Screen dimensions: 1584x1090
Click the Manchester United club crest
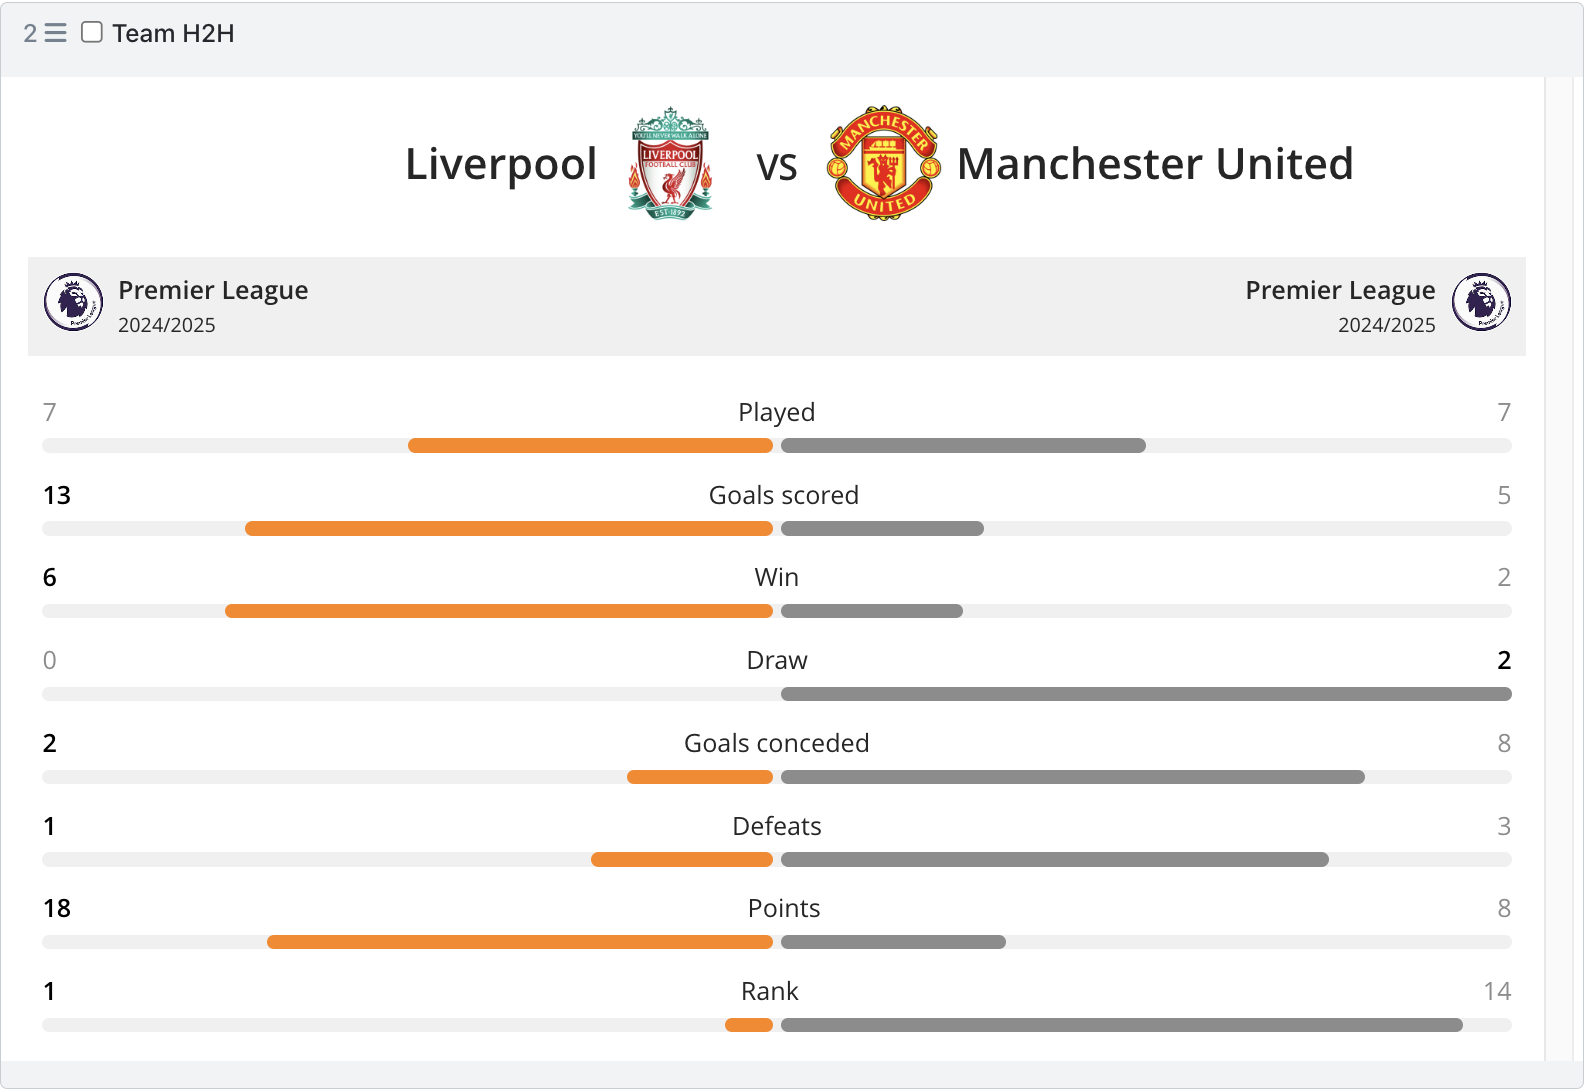884,163
